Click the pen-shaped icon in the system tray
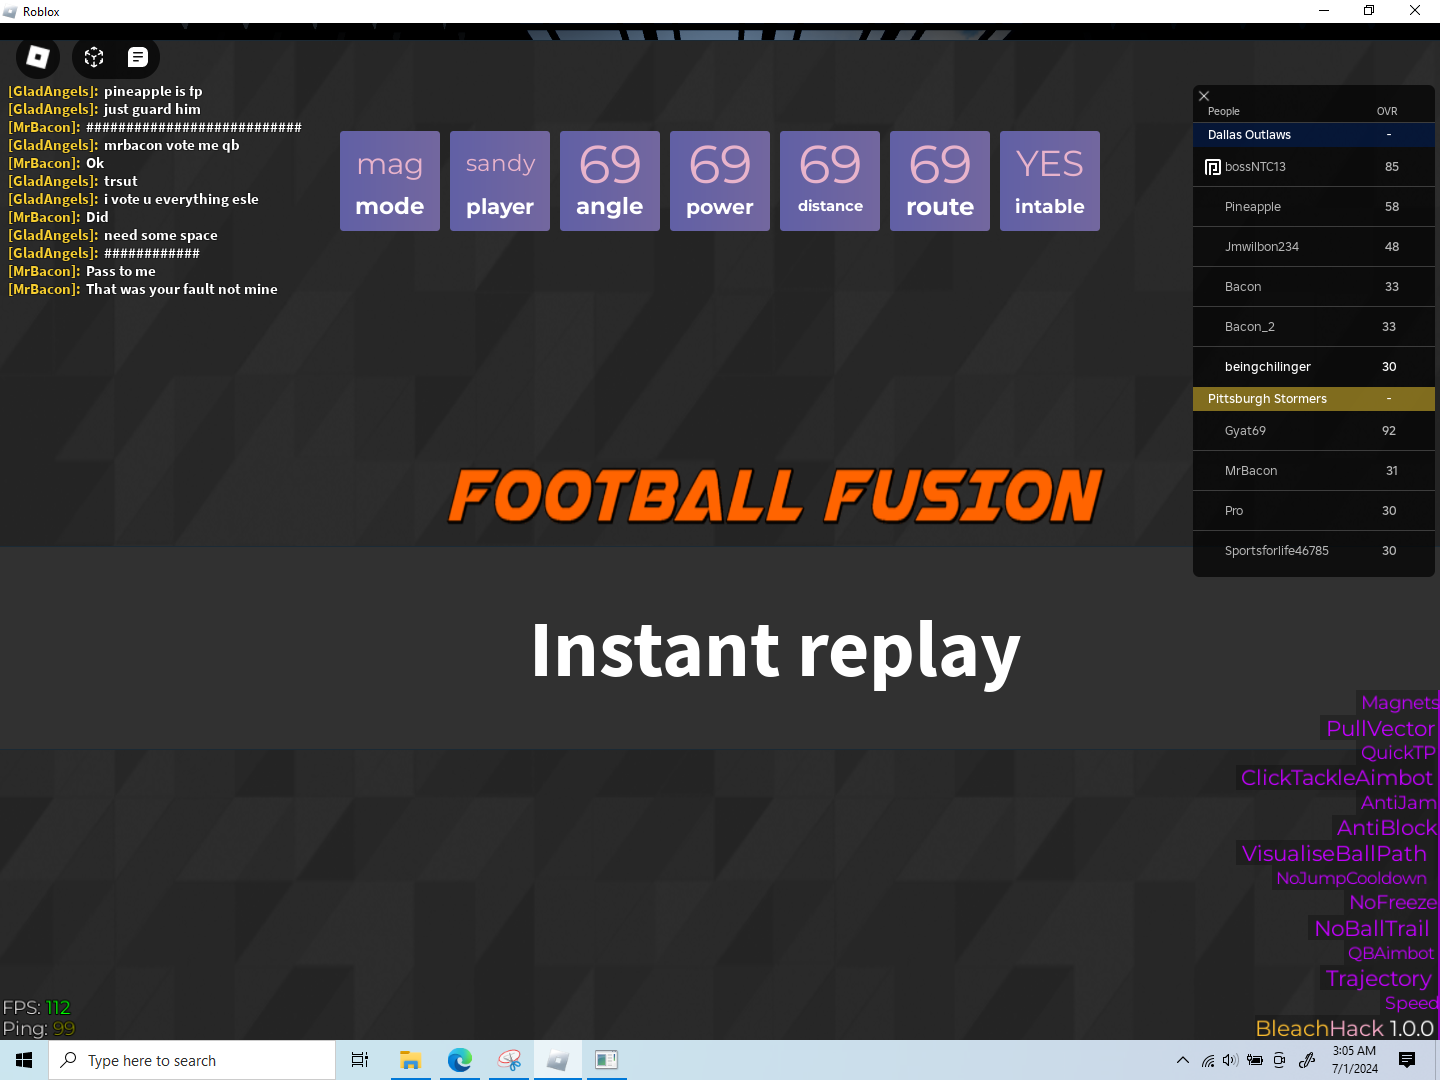The width and height of the screenshot is (1440, 1080). pyautogui.click(x=1307, y=1060)
